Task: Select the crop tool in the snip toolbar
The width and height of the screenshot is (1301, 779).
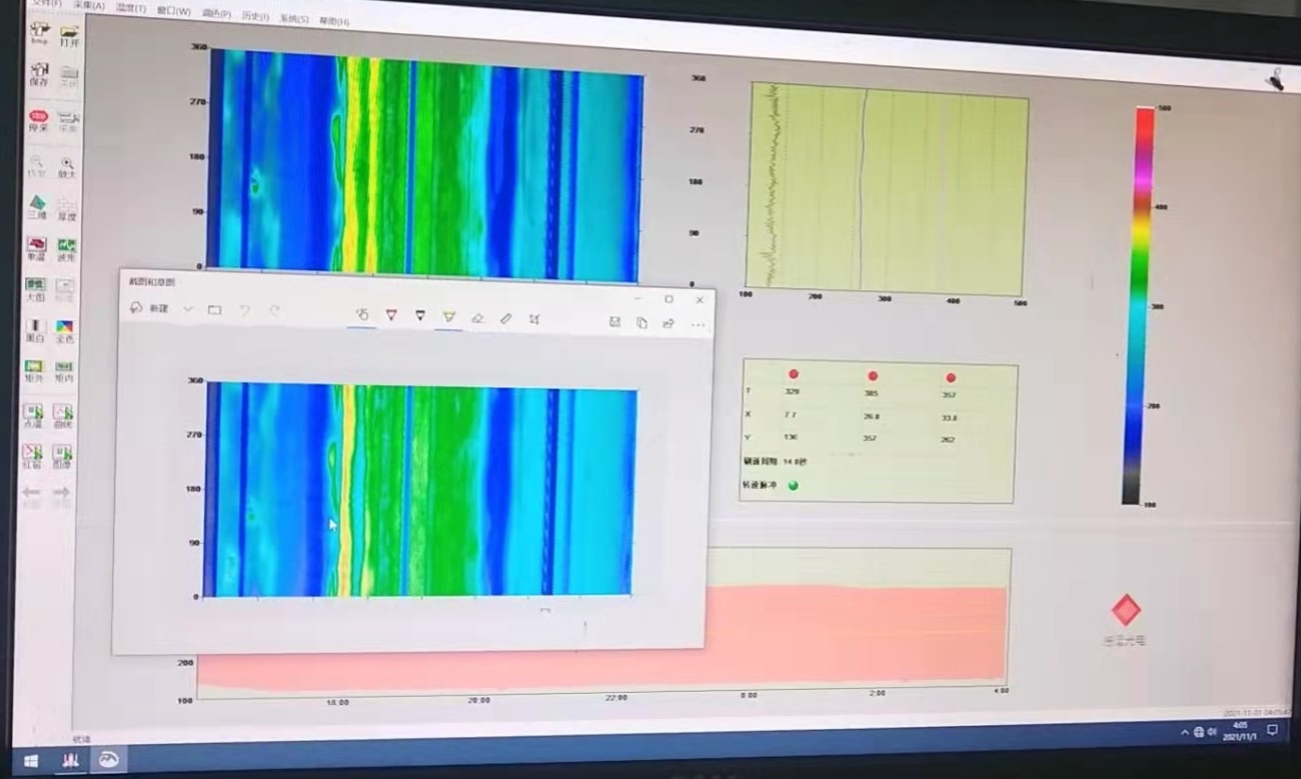Action: coord(535,319)
